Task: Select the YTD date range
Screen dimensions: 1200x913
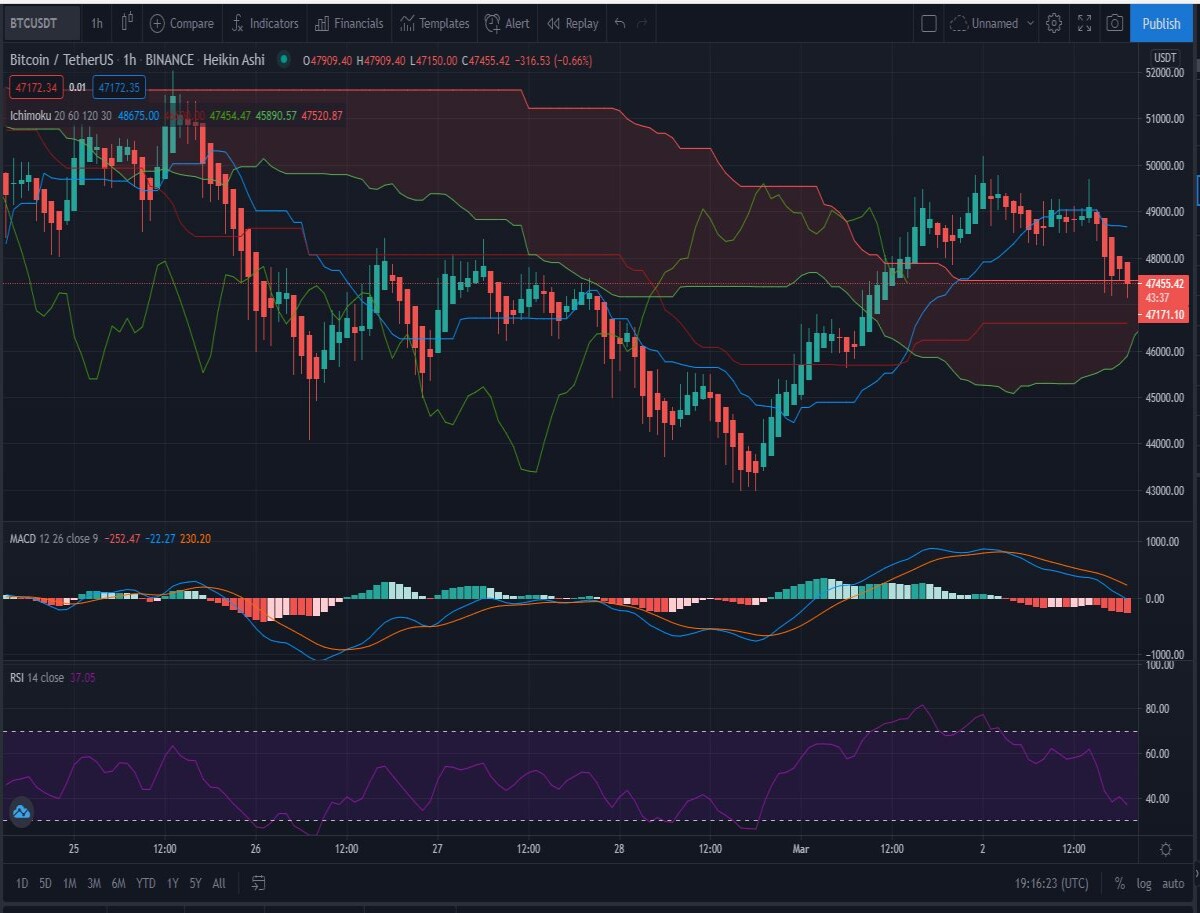Action: [x=145, y=883]
